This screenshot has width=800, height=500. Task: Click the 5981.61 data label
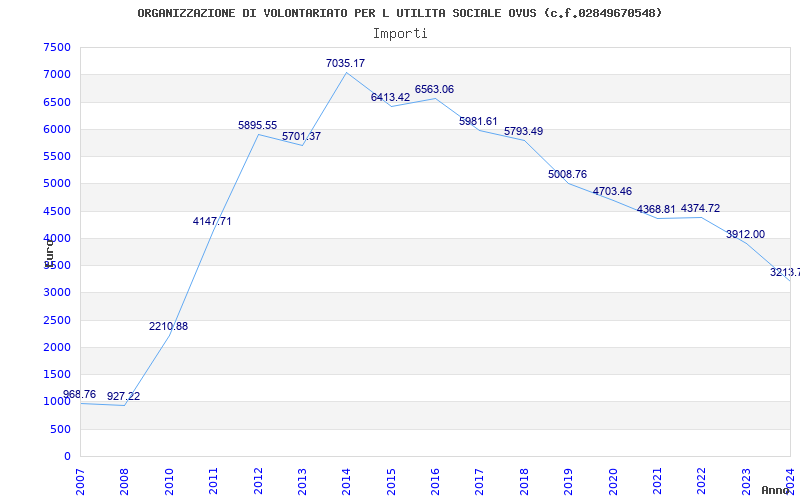point(478,121)
